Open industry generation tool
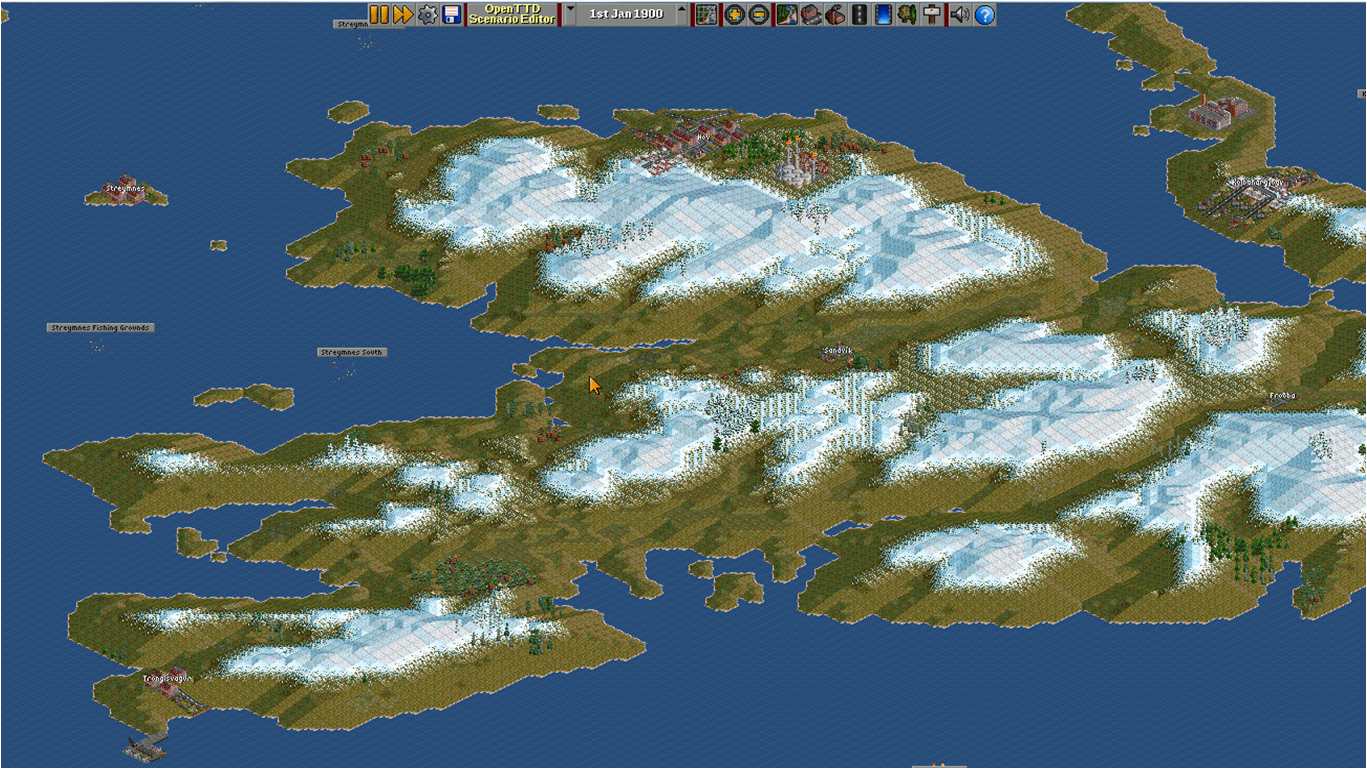The height and width of the screenshot is (769, 1367). [835, 14]
